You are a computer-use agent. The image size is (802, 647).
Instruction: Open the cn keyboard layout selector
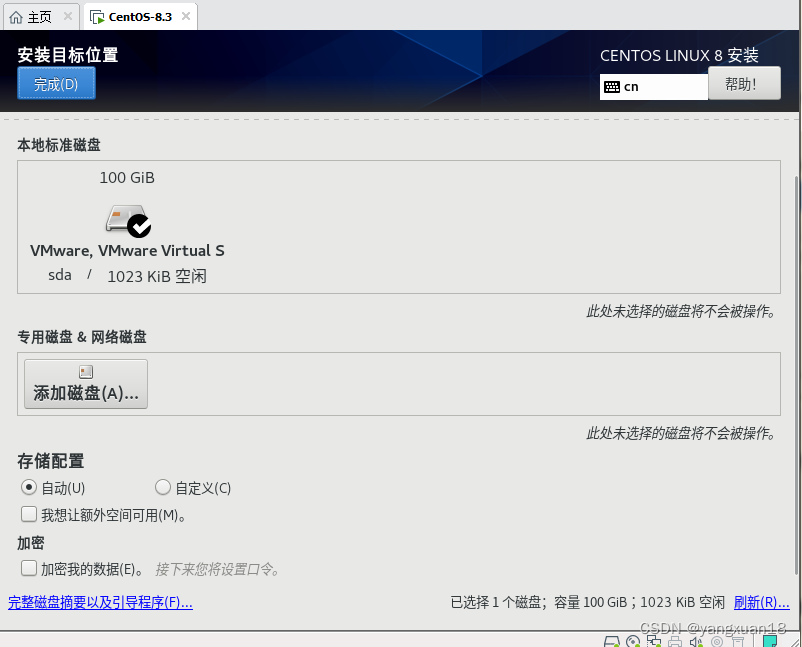pyautogui.click(x=654, y=87)
